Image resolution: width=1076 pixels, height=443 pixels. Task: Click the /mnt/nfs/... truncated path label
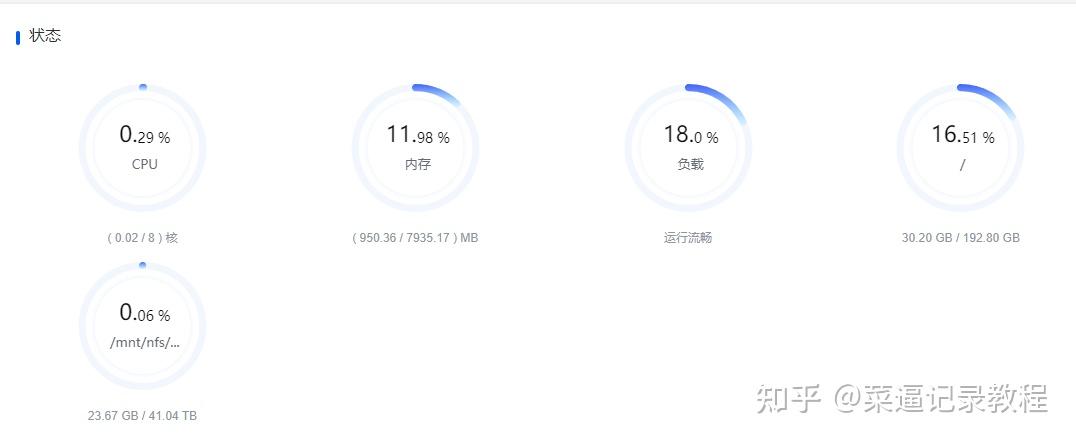(x=145, y=342)
